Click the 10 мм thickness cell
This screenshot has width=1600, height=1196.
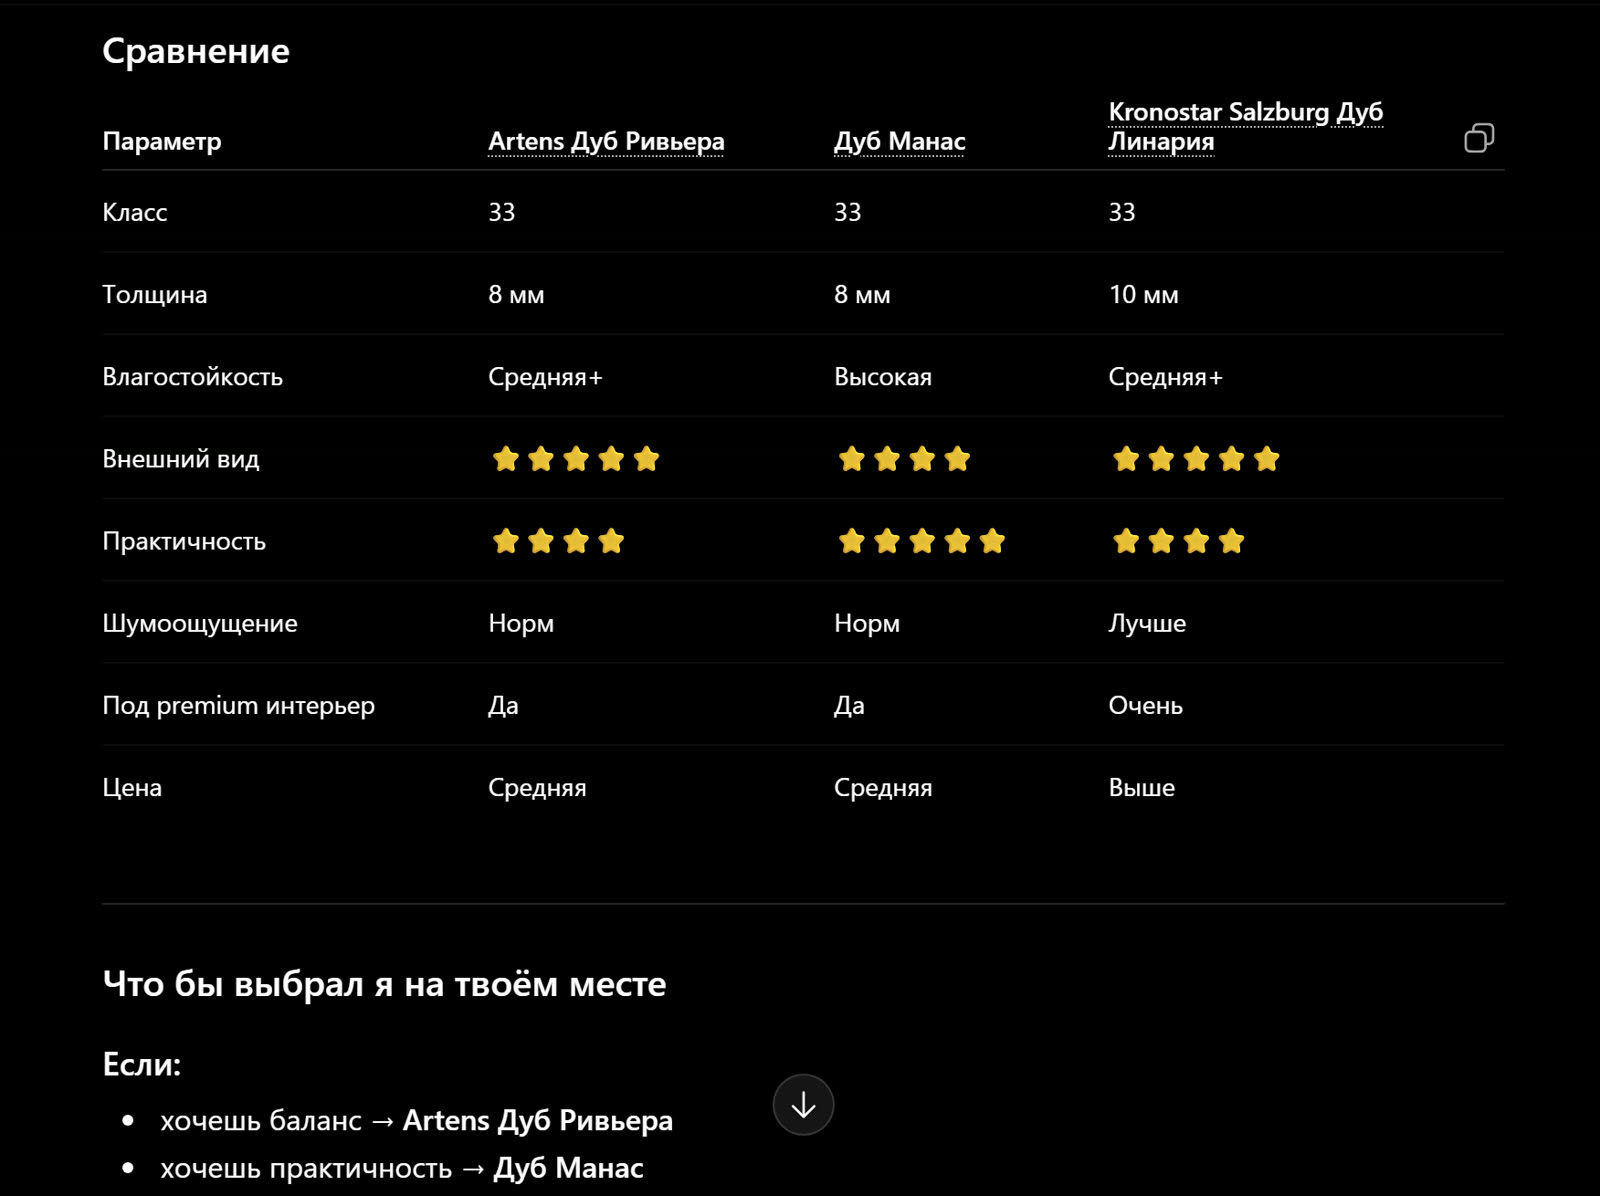pyautogui.click(x=1144, y=295)
